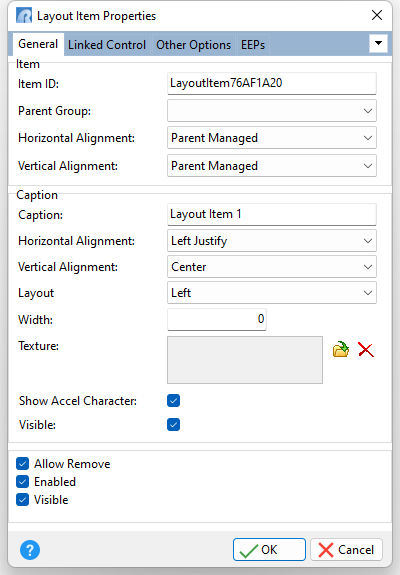The image size is (400, 575).
Task: Clear texture with the red X icon
Action: [x=366, y=350]
